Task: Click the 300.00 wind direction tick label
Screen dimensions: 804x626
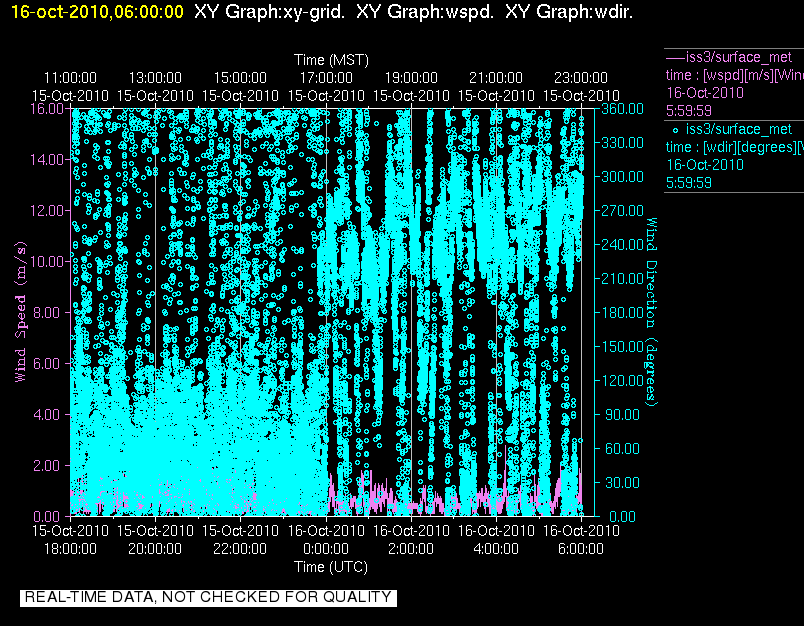Action: 622,177
